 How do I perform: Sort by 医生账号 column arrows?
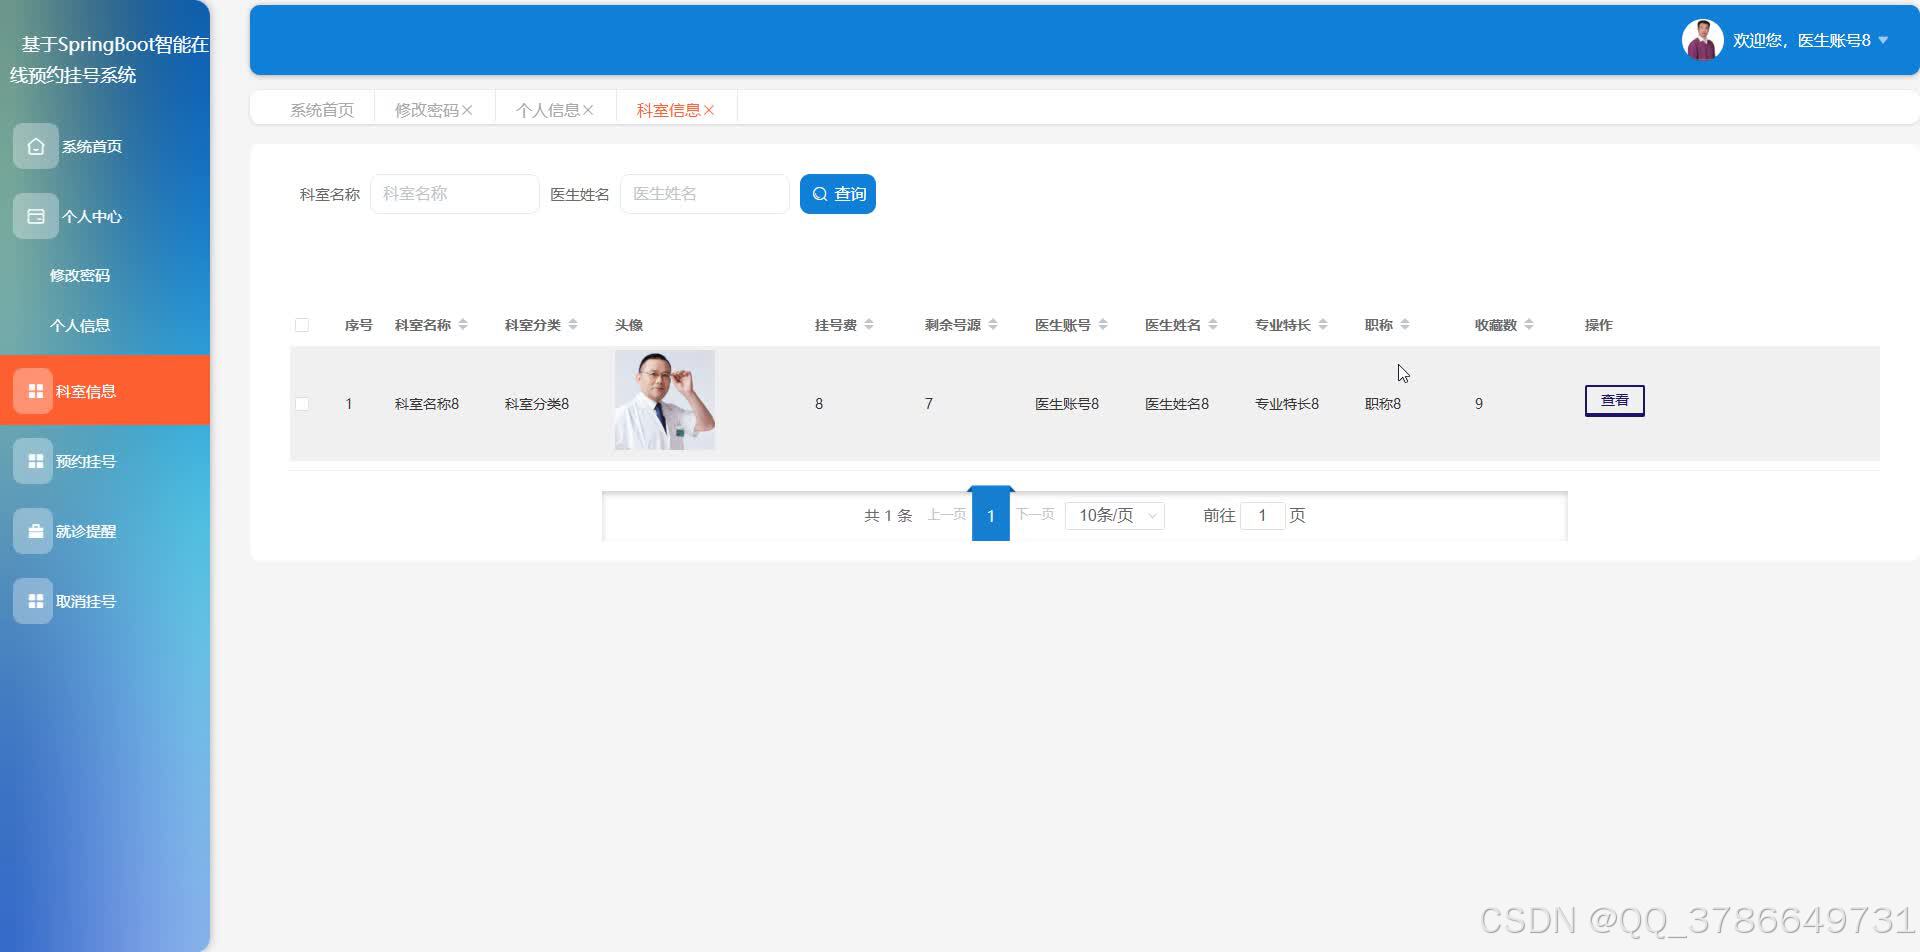click(1103, 325)
